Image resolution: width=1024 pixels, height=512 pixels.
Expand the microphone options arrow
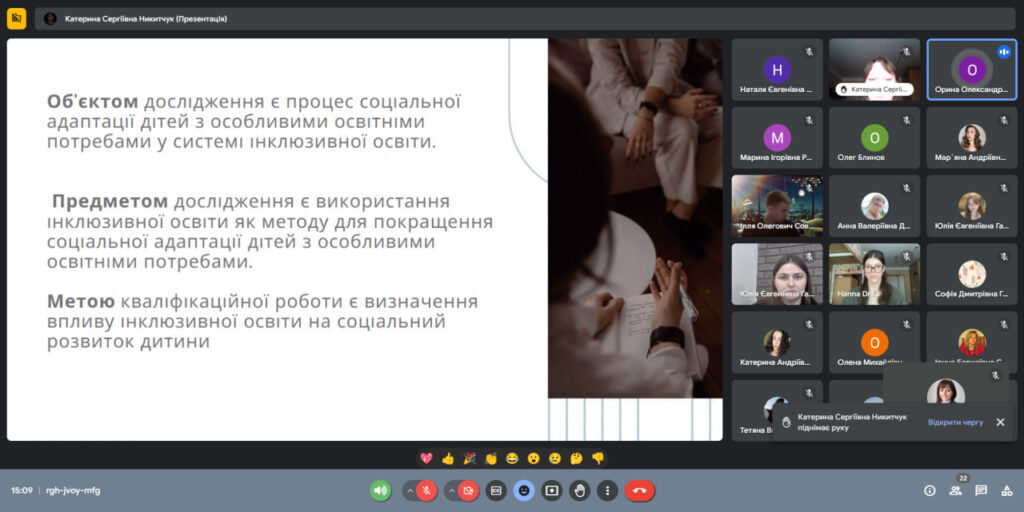(x=409, y=491)
